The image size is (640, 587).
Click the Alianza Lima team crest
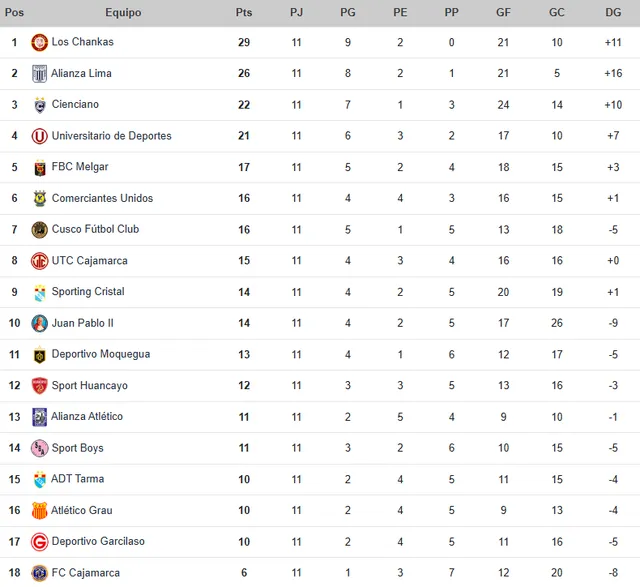pos(40,74)
